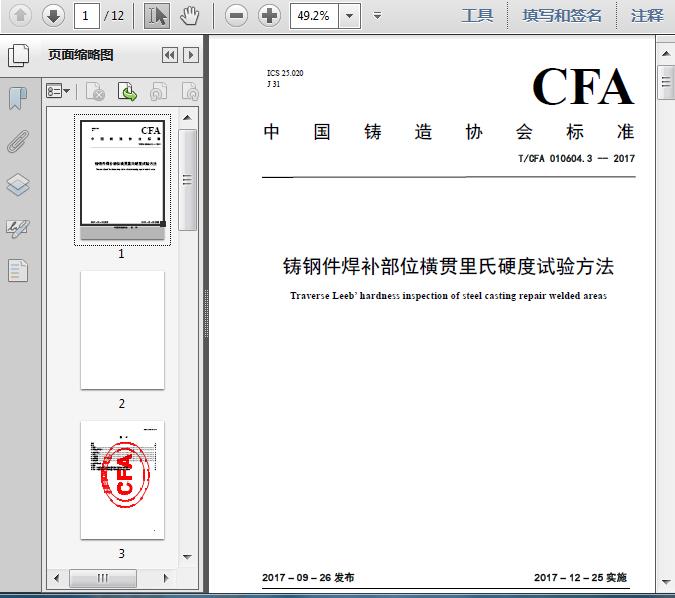Image resolution: width=675 pixels, height=598 pixels.
Task: Click the ICS 25.020 classification text
Action: click(x=285, y=73)
